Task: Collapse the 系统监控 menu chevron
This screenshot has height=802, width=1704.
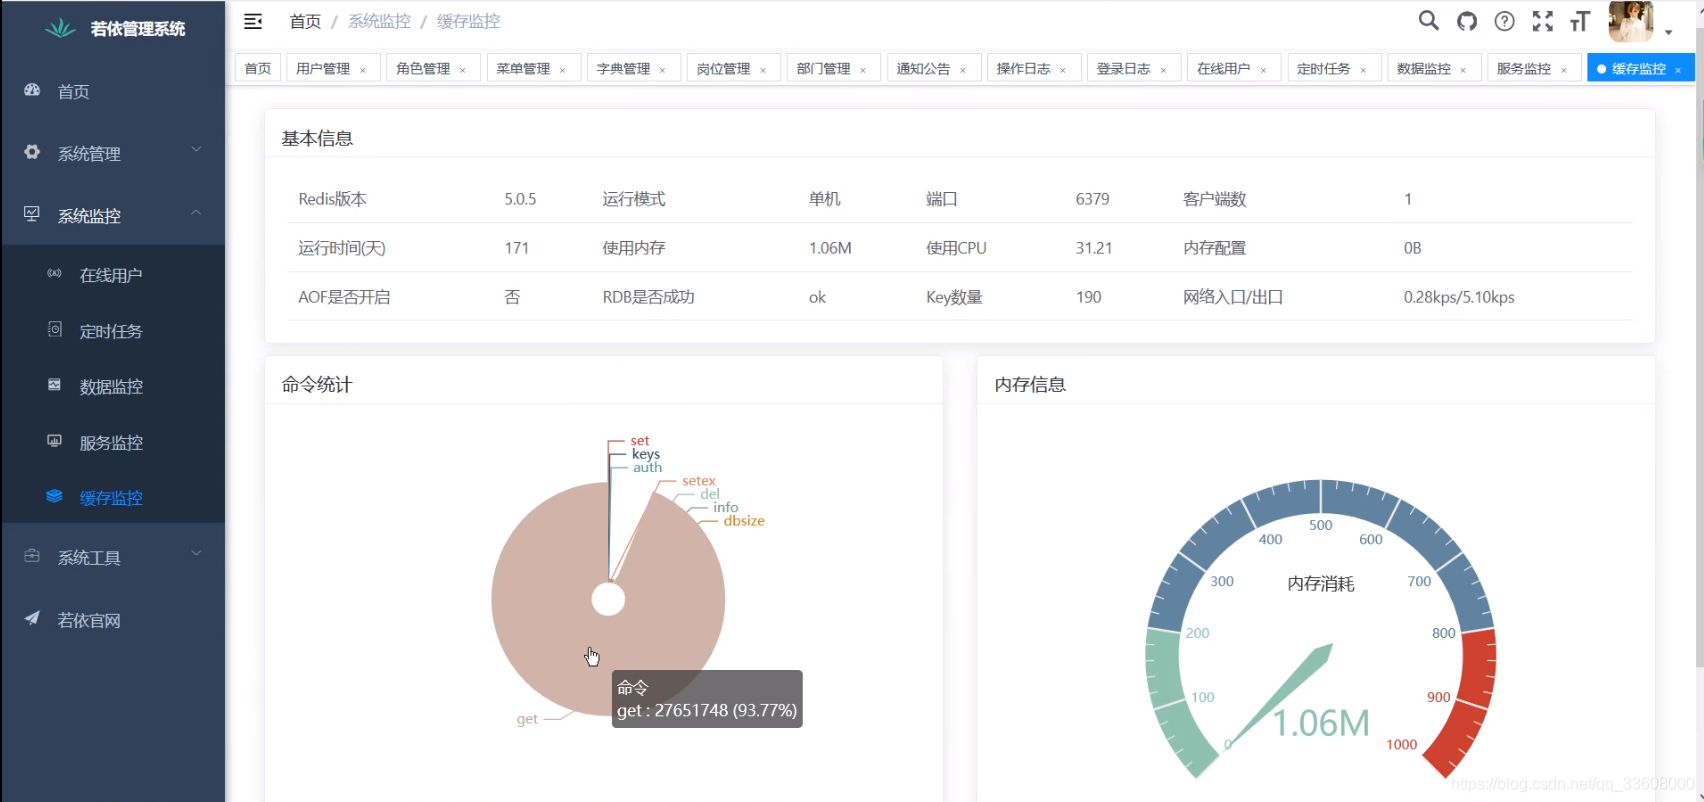Action: tap(196, 212)
